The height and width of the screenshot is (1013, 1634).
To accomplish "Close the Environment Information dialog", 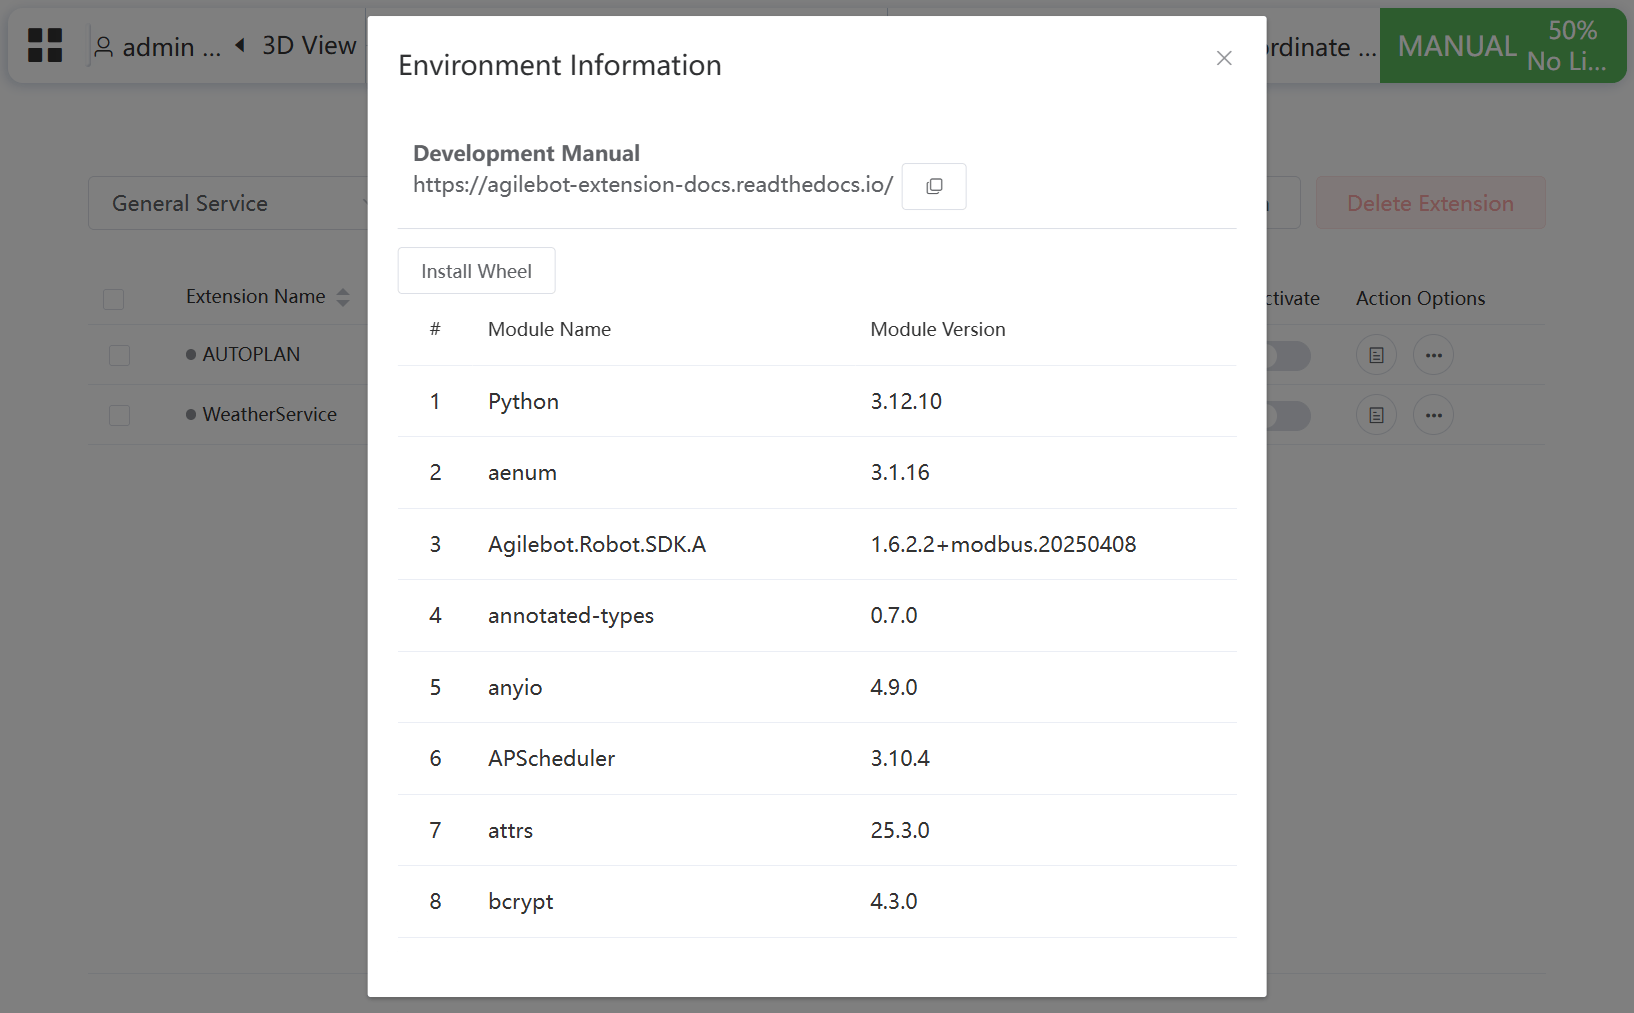I will point(1223,58).
